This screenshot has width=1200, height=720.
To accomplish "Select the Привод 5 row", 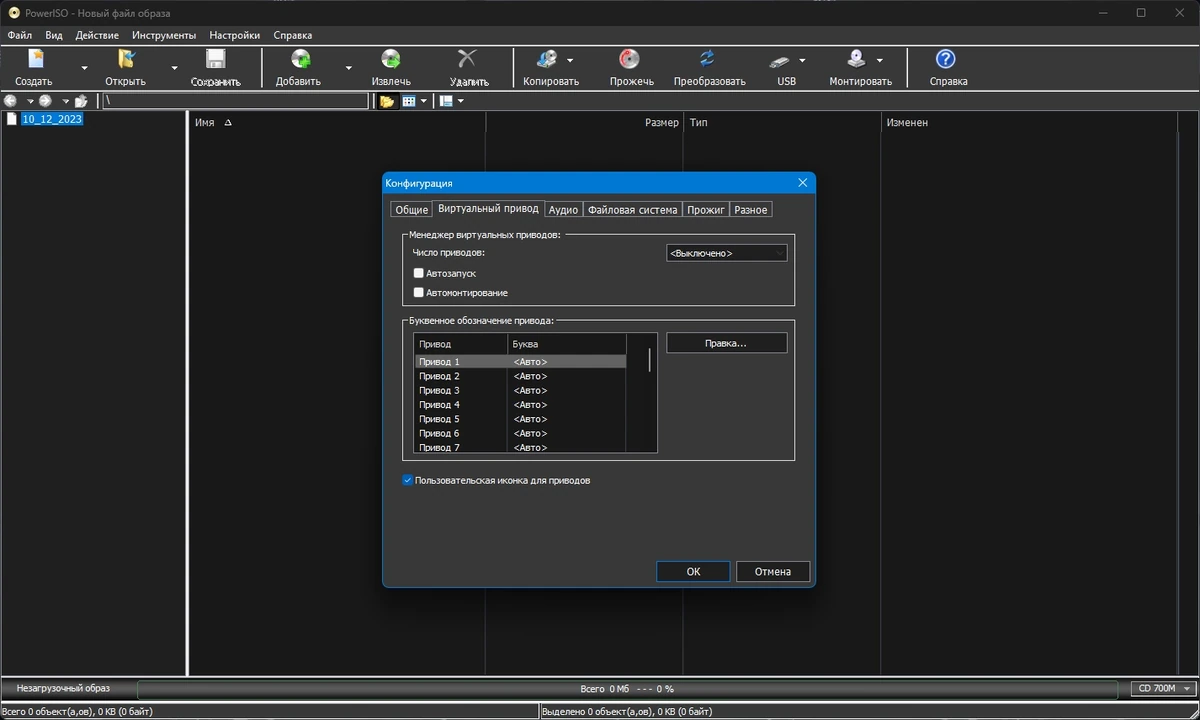I will pyautogui.click(x=520, y=419).
